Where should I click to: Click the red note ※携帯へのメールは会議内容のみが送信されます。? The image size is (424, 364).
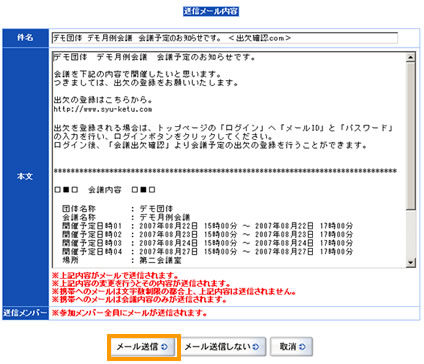(140, 300)
